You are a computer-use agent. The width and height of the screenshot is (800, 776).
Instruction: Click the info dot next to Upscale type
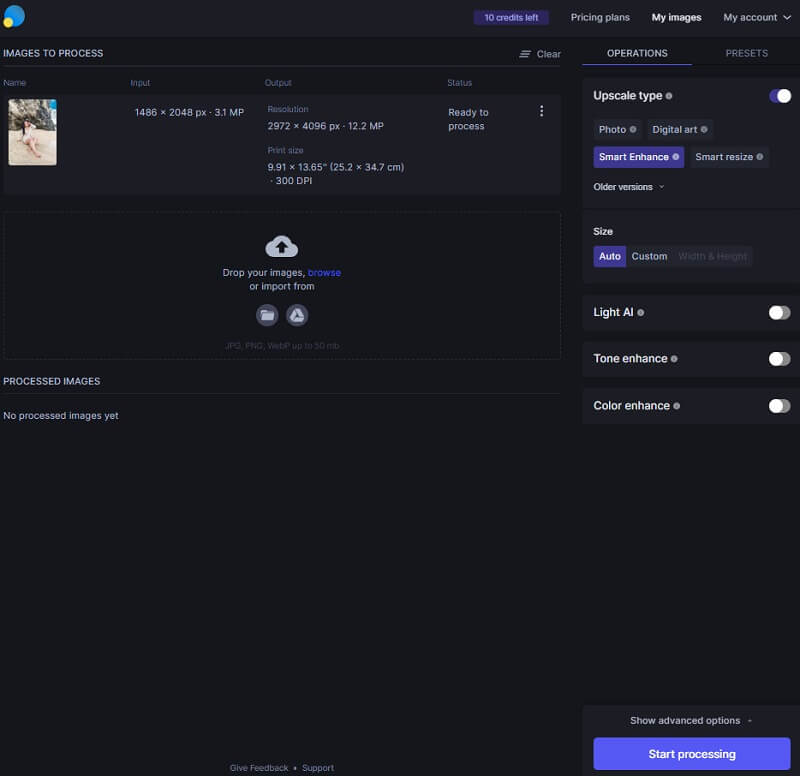(669, 96)
